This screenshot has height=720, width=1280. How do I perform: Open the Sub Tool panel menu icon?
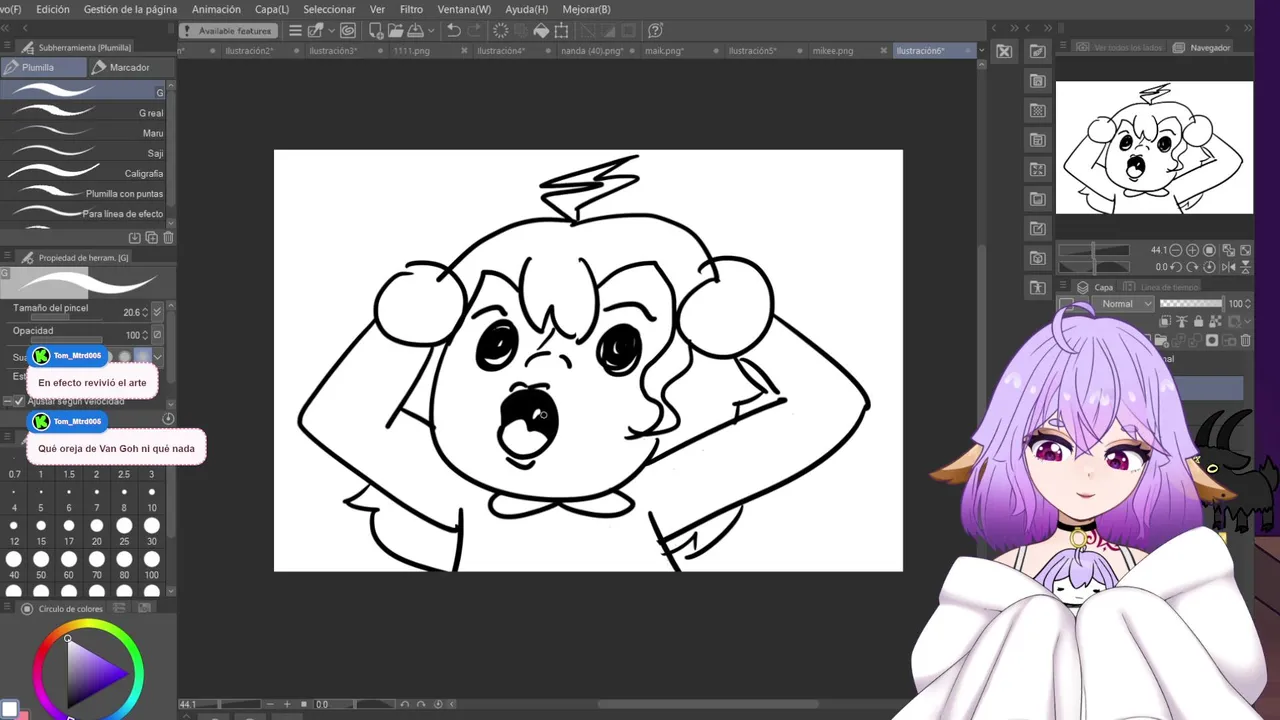8,47
